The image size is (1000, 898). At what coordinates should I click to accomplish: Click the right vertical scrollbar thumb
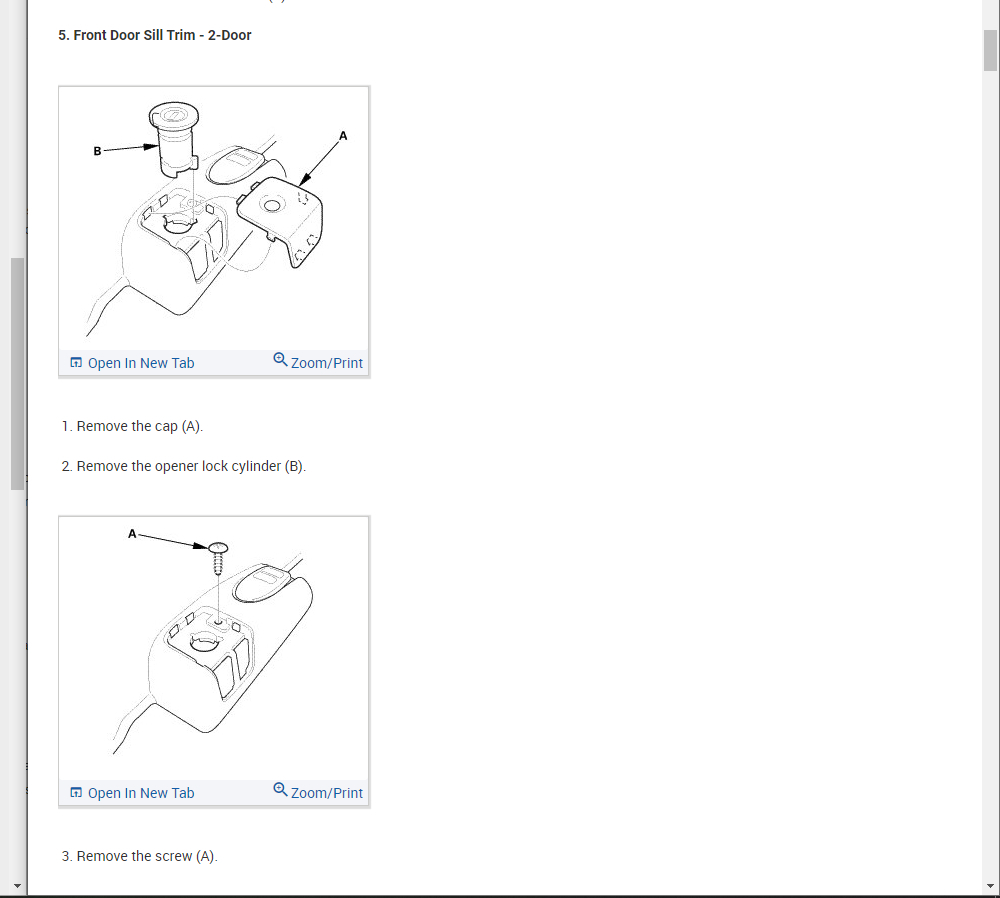click(x=990, y=50)
